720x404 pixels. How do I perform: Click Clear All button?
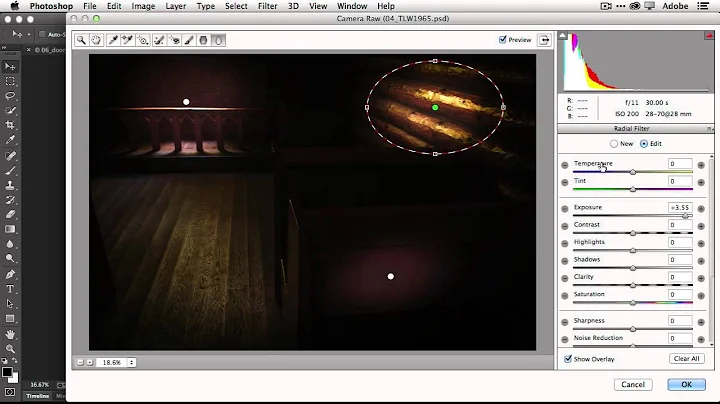(686, 359)
